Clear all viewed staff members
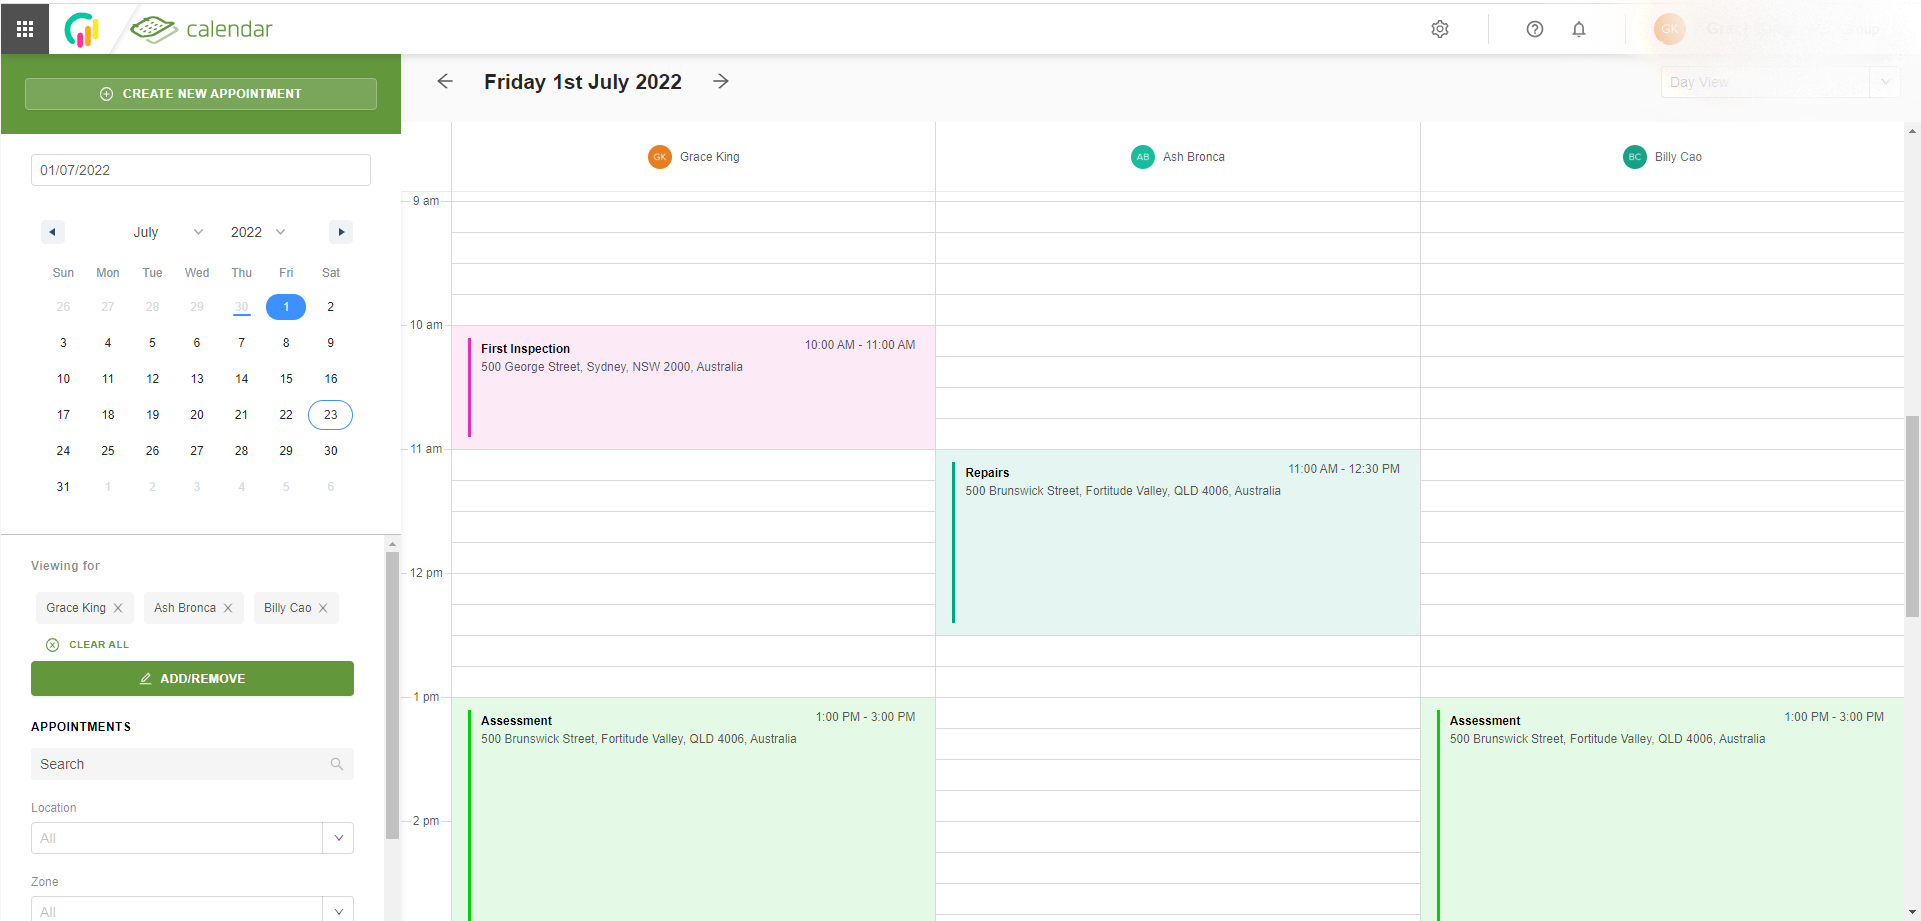The width and height of the screenshot is (1921, 921). pos(88,645)
